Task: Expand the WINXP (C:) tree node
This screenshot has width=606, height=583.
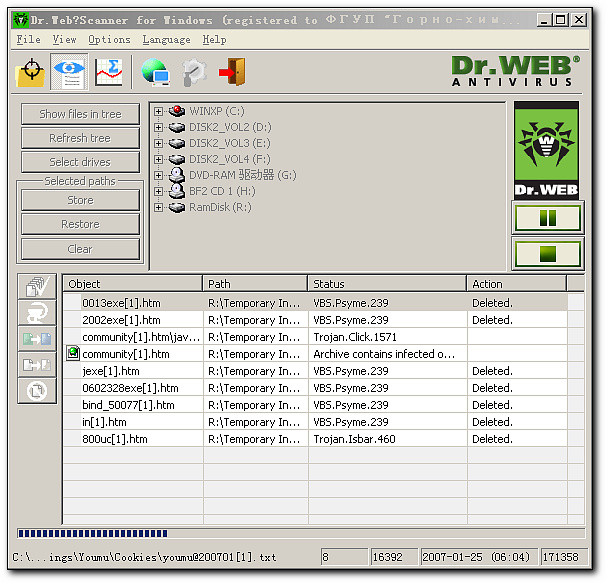Action: click(158, 111)
